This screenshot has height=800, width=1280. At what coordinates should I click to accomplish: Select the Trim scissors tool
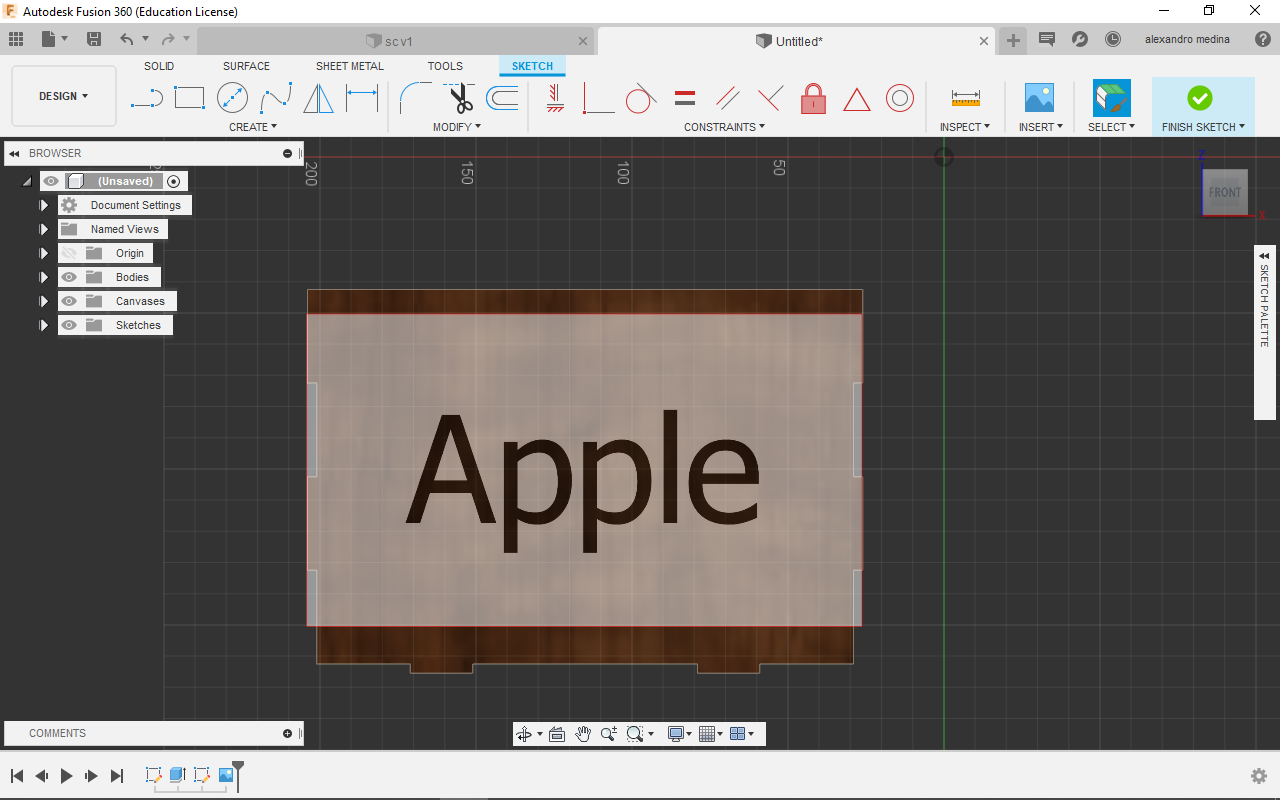[460, 98]
